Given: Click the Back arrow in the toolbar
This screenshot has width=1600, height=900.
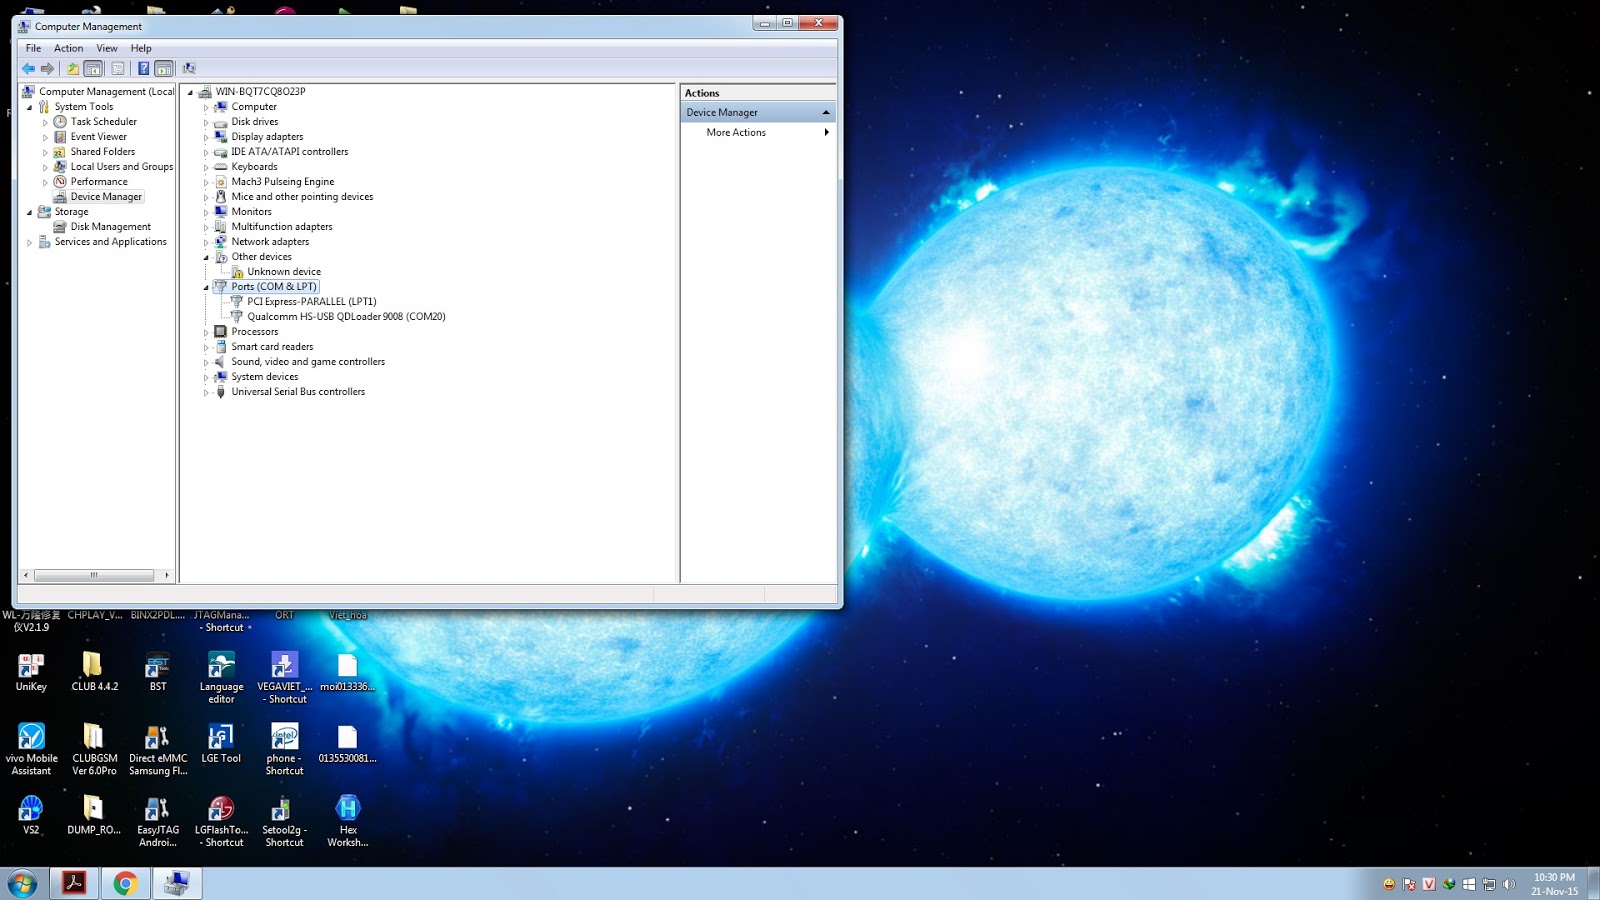Looking at the screenshot, I should (28, 69).
